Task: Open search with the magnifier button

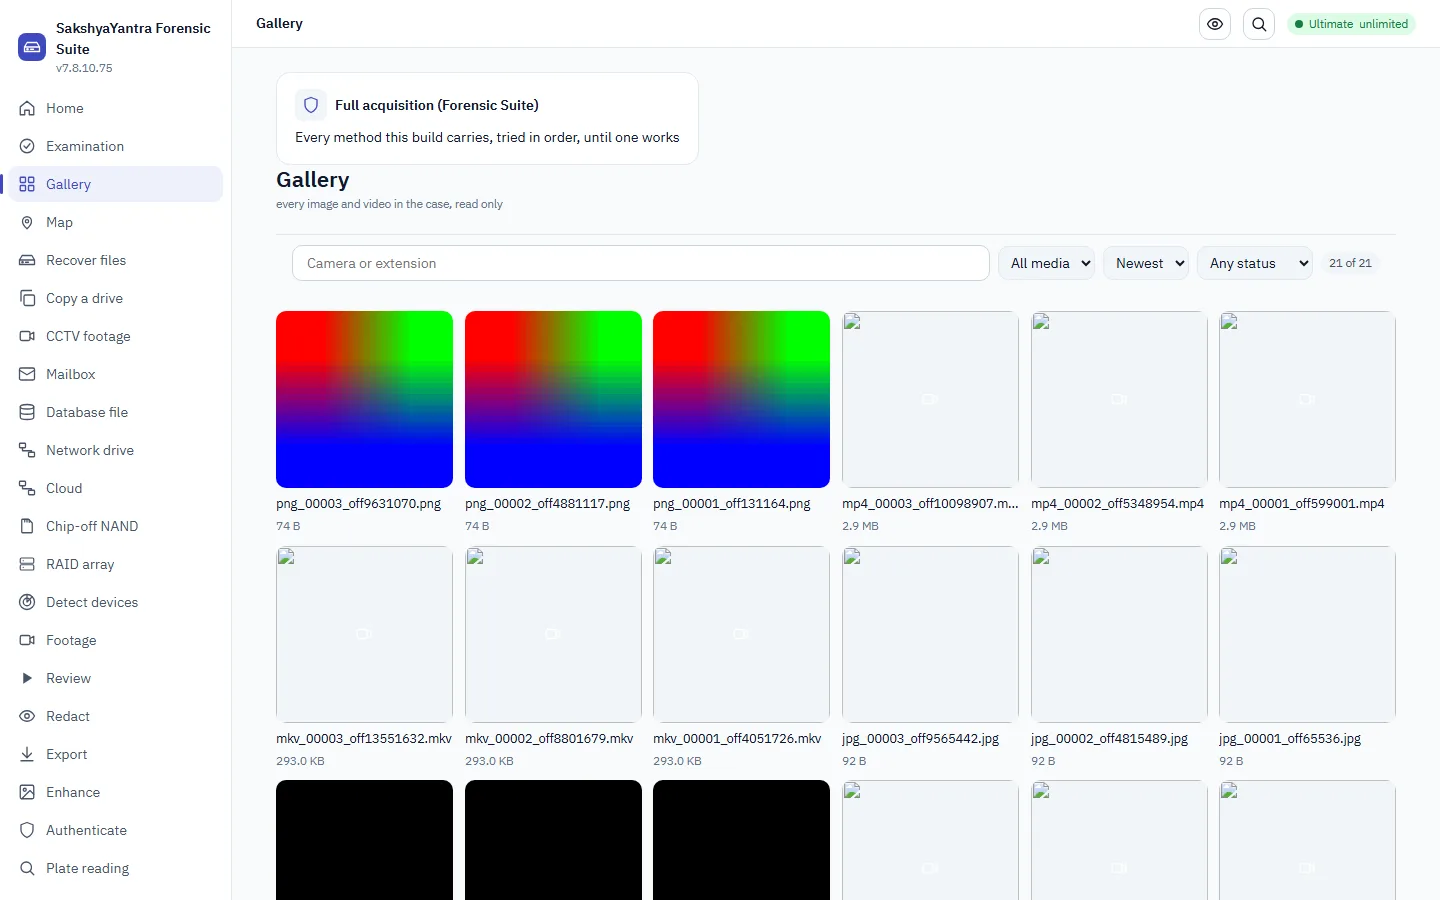Action: pos(1259,24)
